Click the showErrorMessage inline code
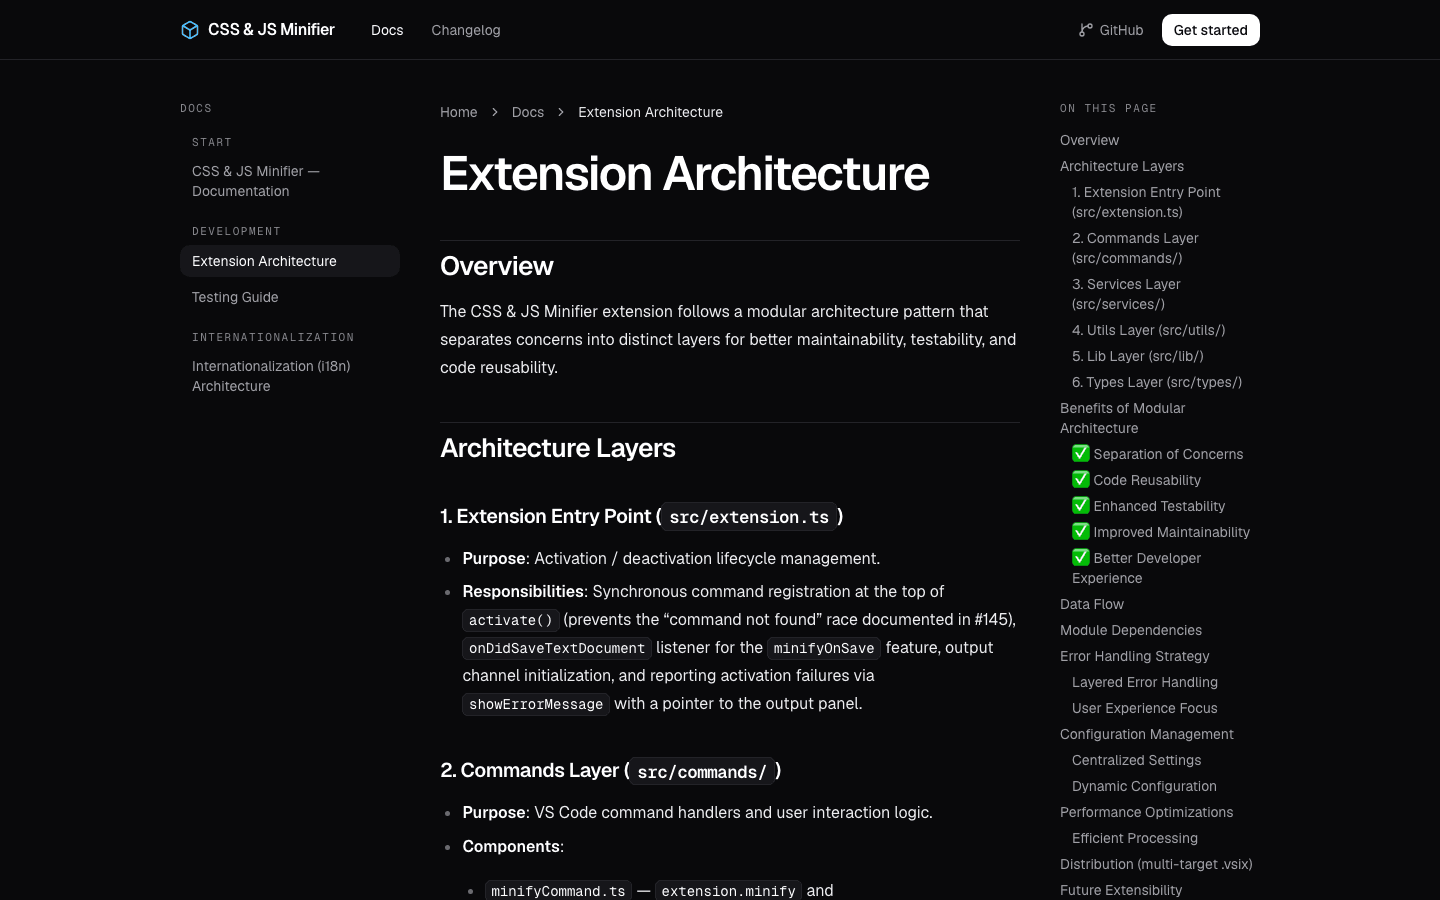1440x900 pixels. [536, 704]
